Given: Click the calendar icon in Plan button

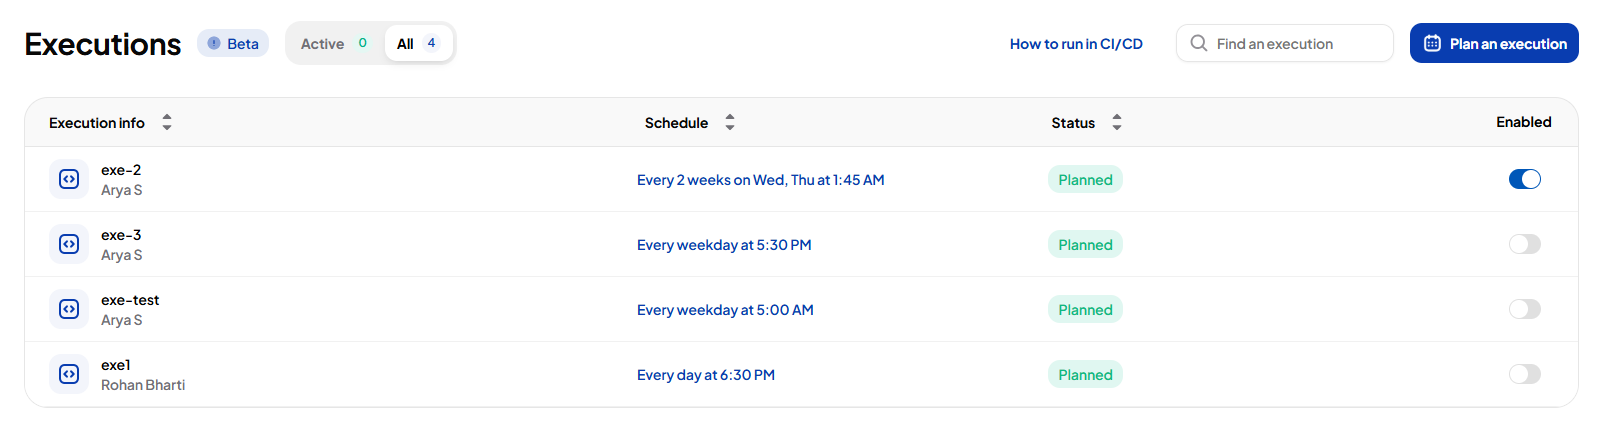Looking at the screenshot, I should [x=1432, y=43].
